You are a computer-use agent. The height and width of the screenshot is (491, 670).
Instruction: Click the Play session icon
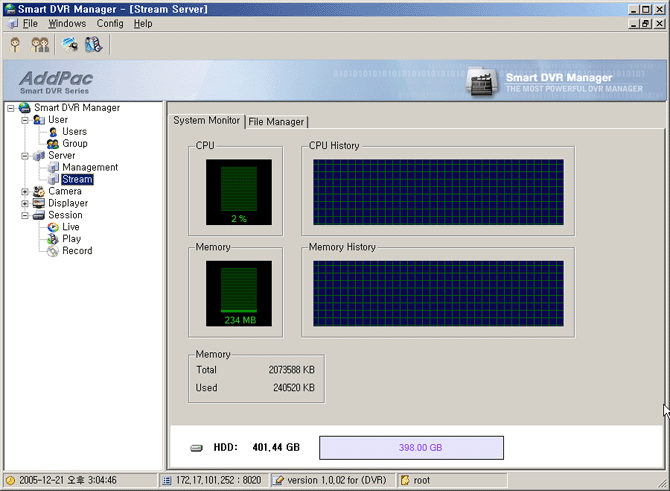pyautogui.click(x=53, y=239)
